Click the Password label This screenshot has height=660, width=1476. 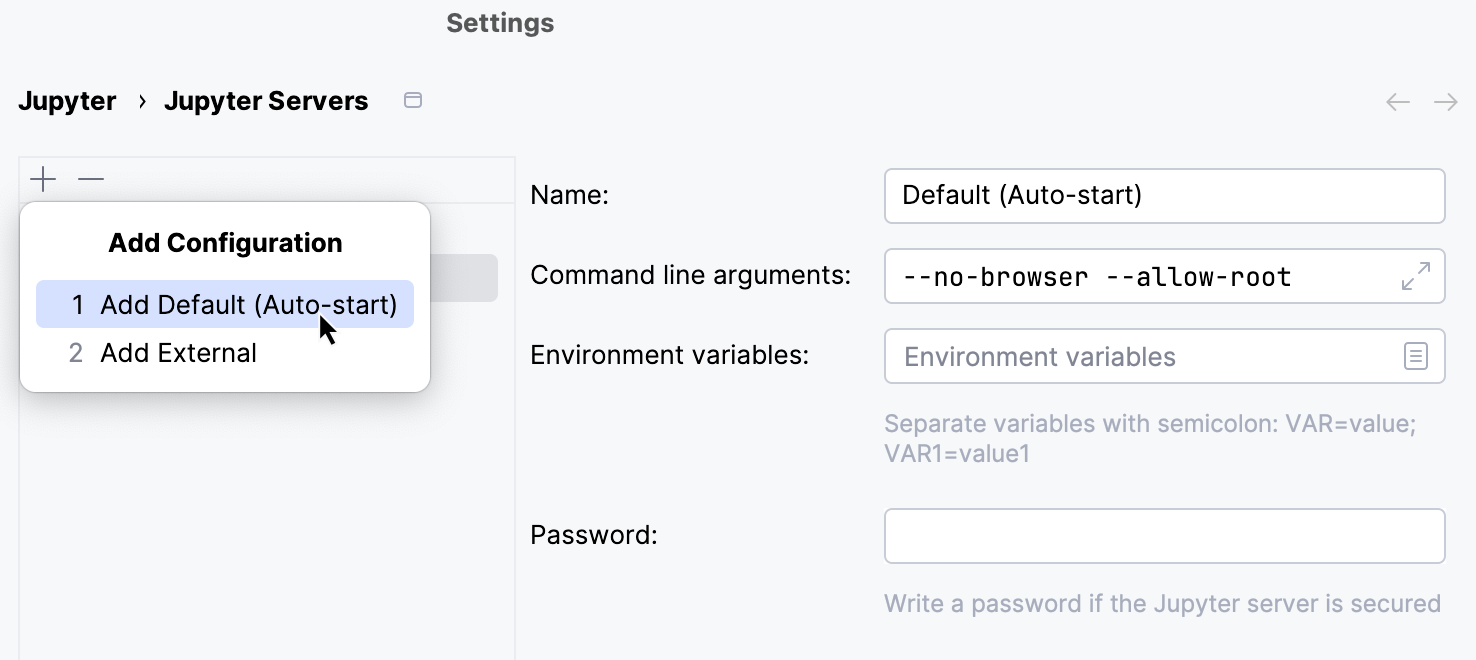point(593,535)
